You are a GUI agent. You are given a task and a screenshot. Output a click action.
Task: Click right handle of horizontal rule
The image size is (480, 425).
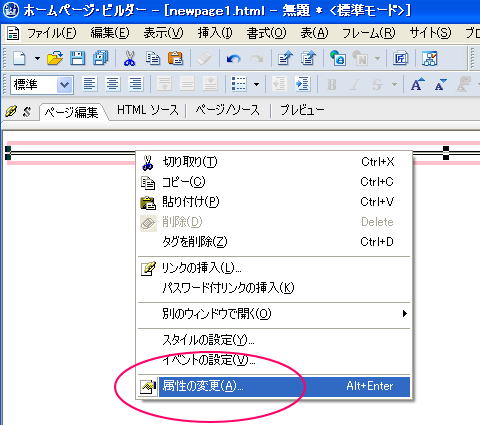446,153
